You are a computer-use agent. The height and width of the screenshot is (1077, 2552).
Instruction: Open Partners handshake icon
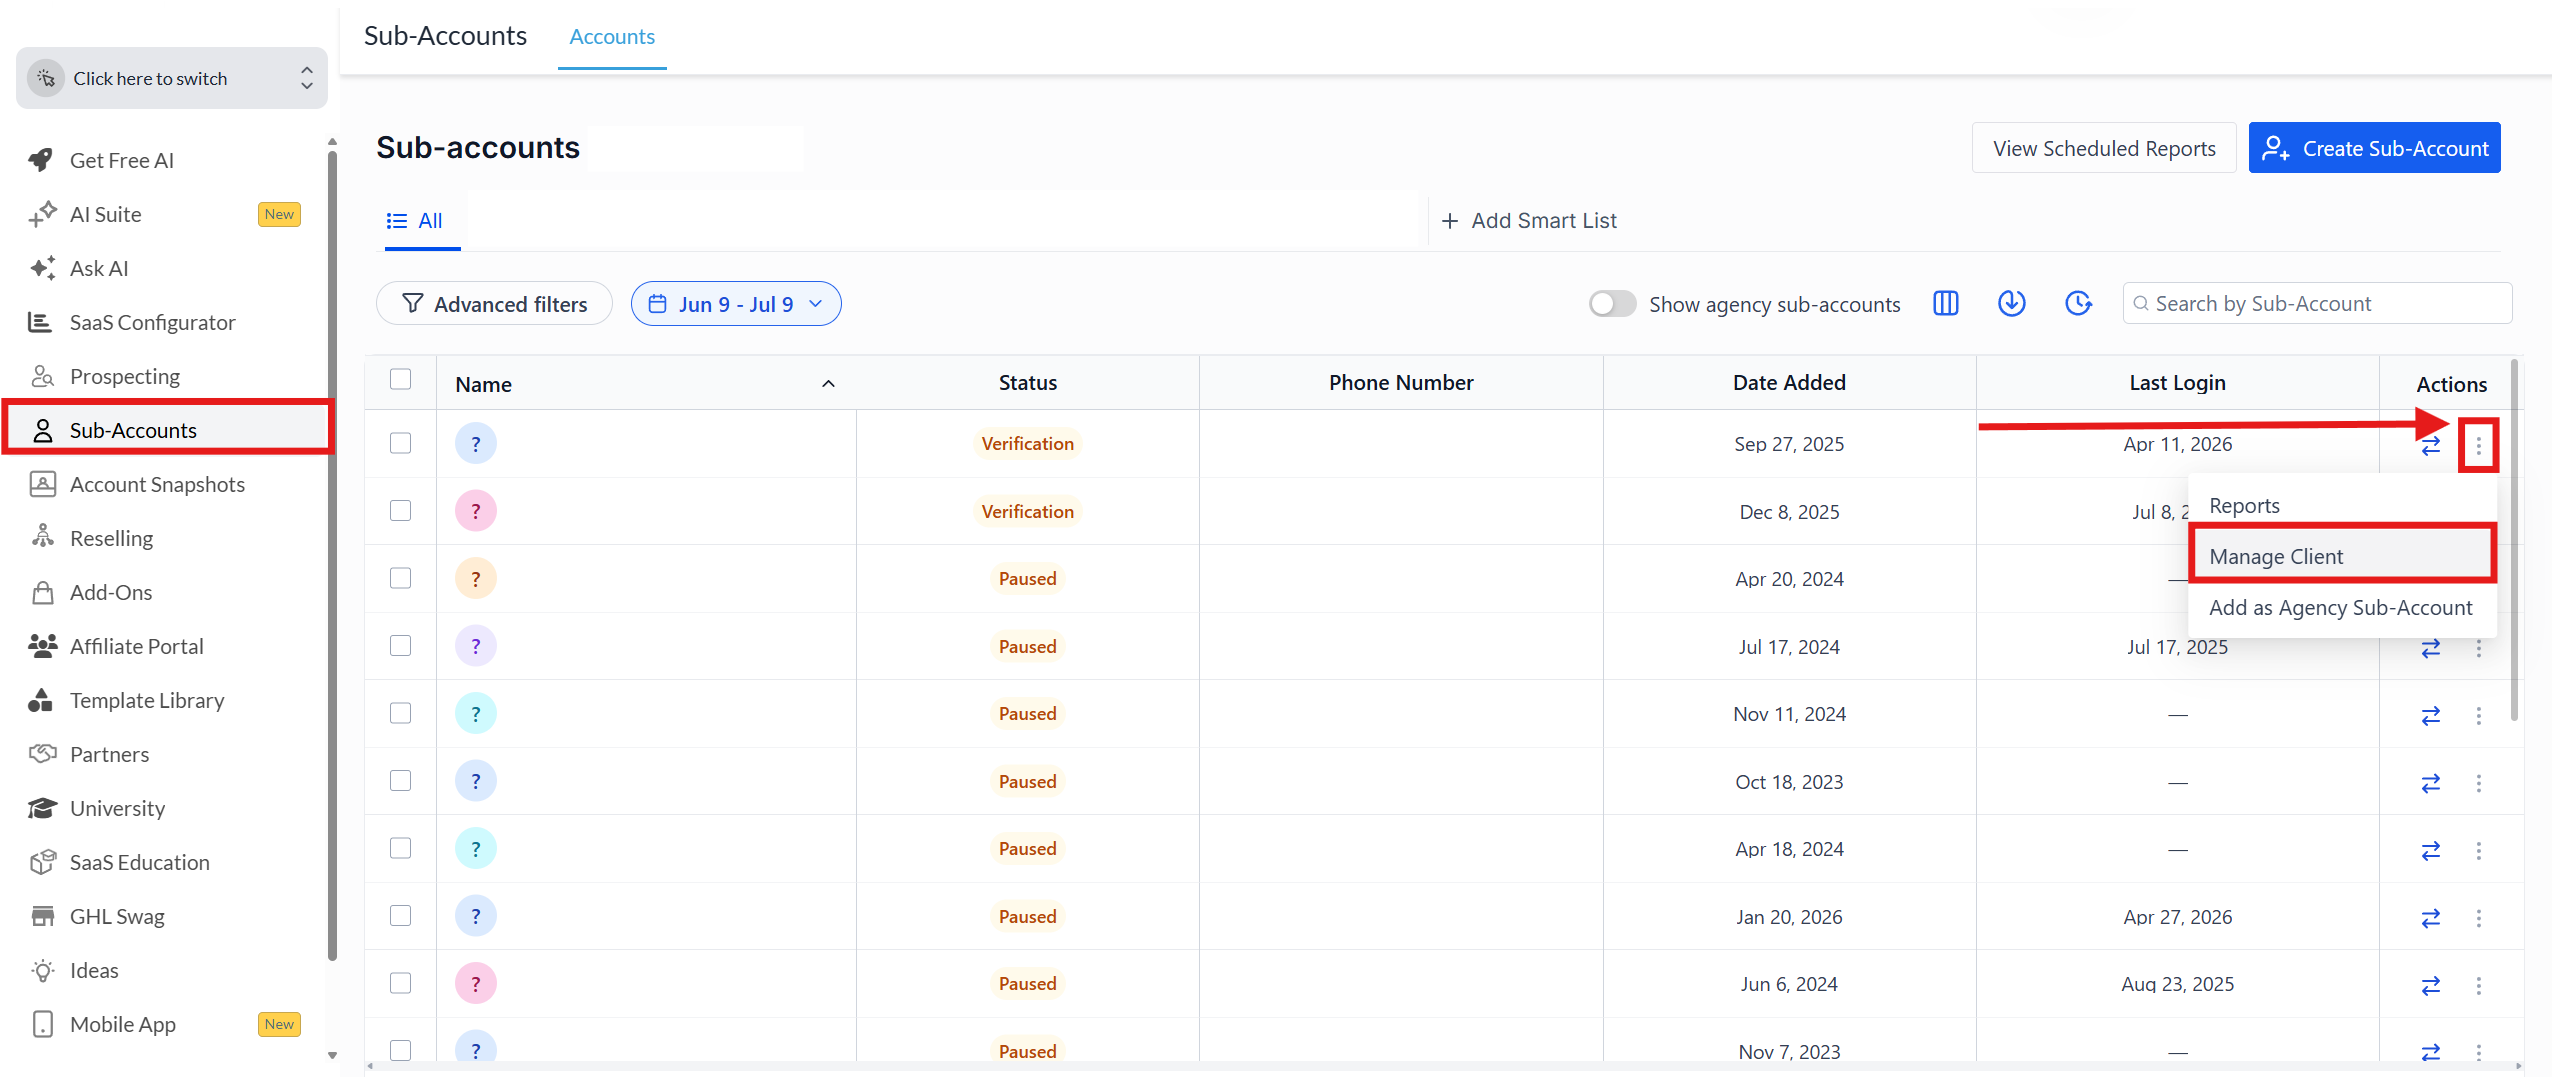41,754
